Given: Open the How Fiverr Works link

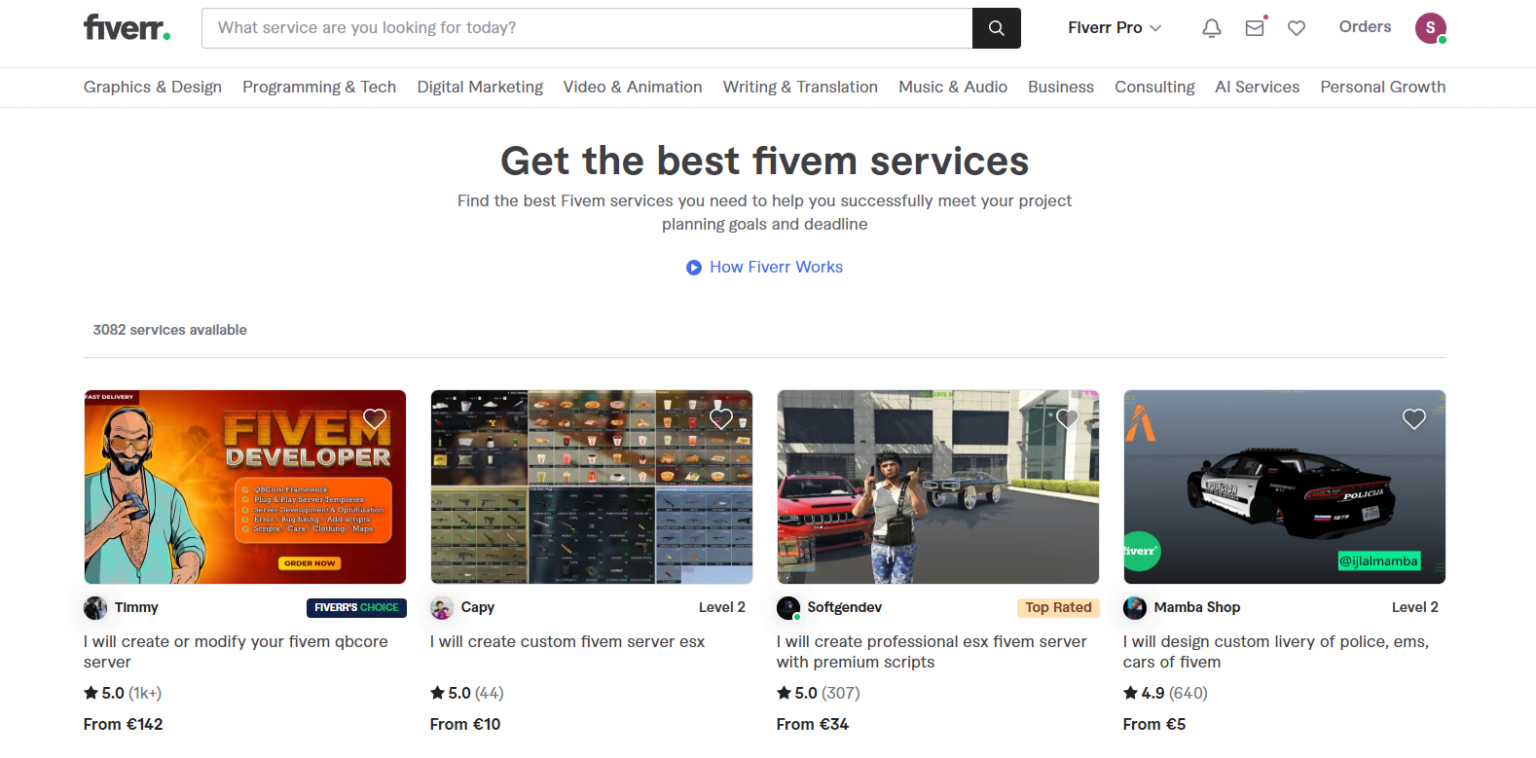Looking at the screenshot, I should [776, 267].
